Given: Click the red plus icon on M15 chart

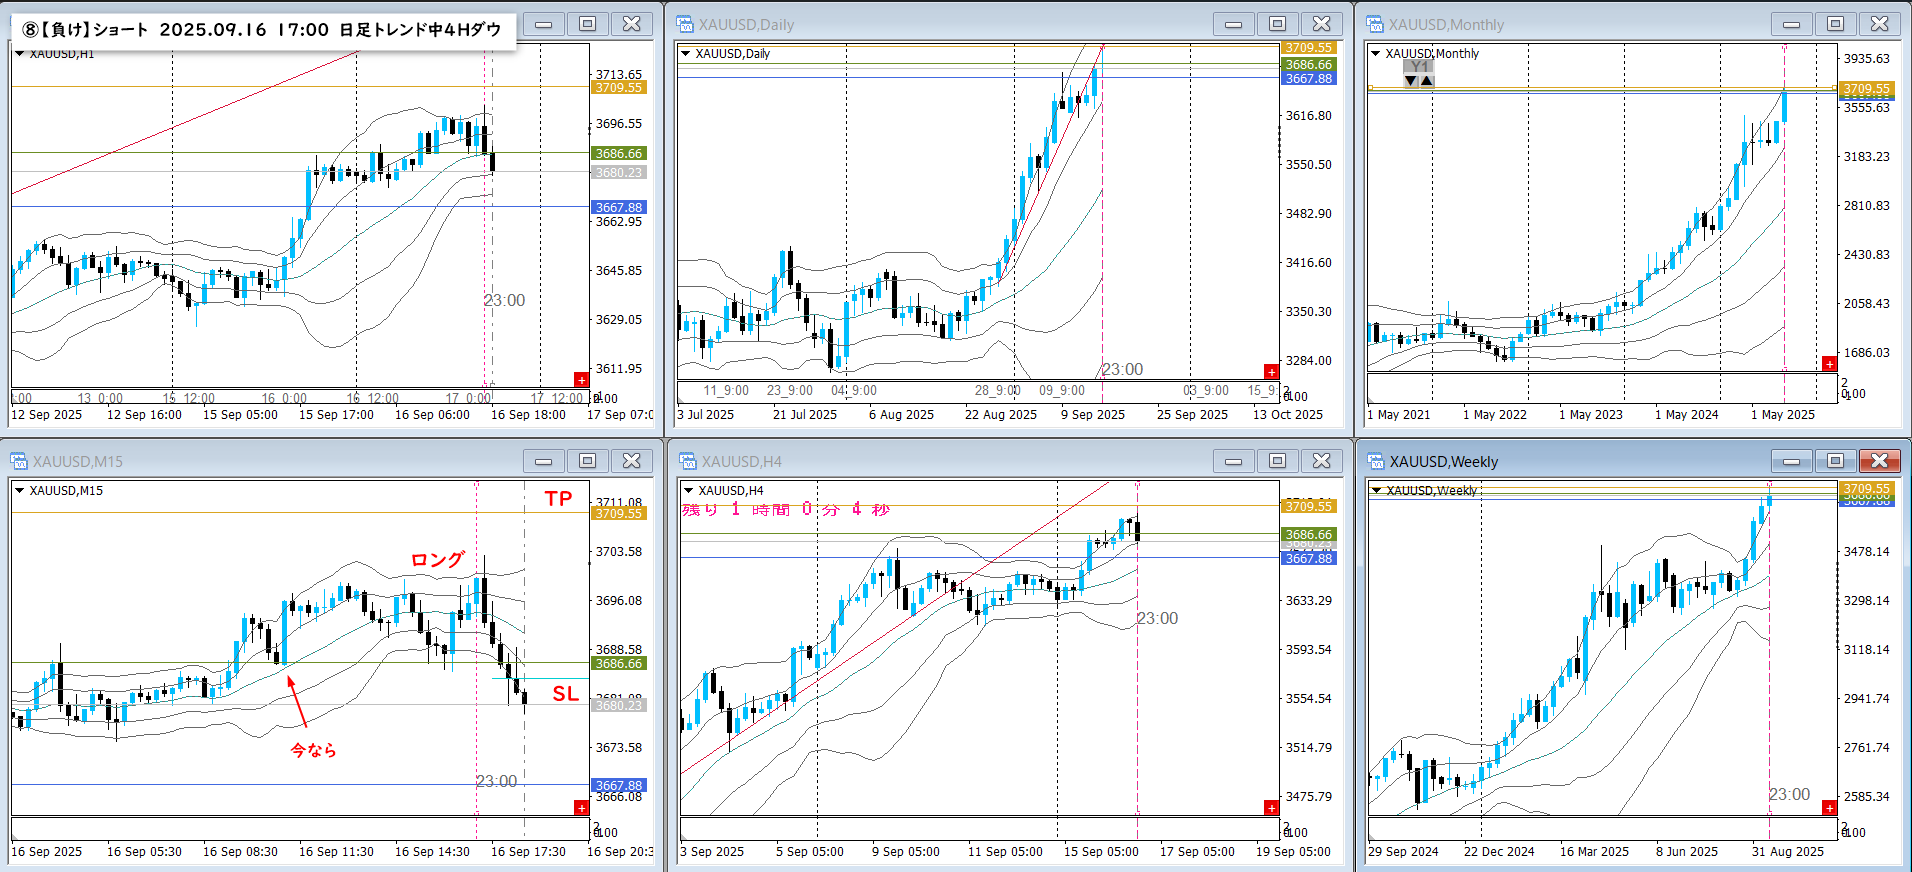Looking at the screenshot, I should tap(581, 808).
